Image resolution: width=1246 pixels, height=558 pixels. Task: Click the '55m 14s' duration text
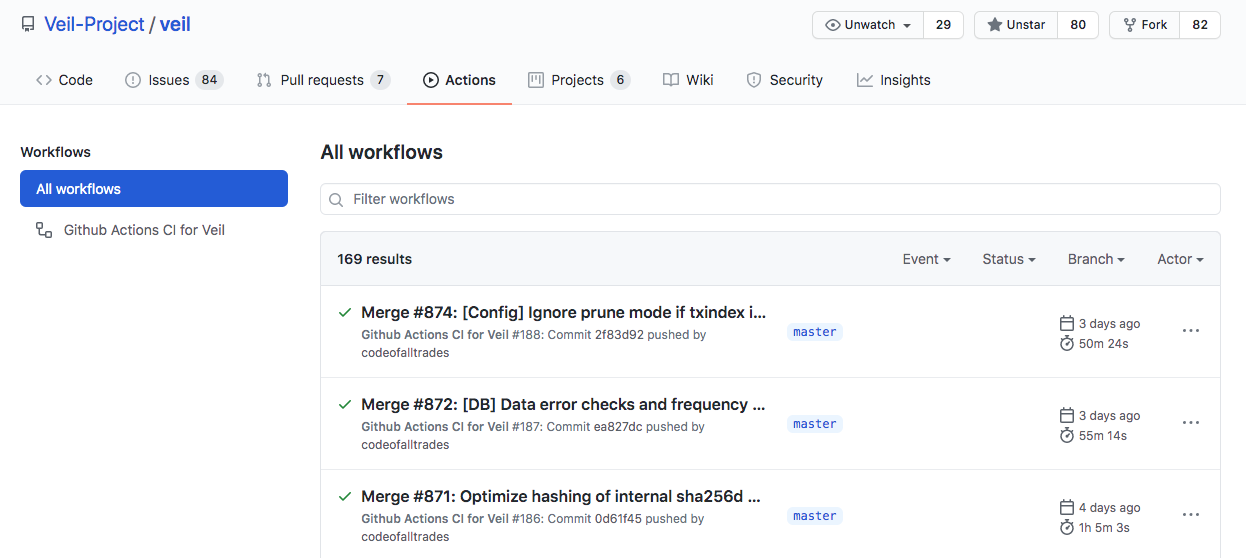tap(1103, 436)
